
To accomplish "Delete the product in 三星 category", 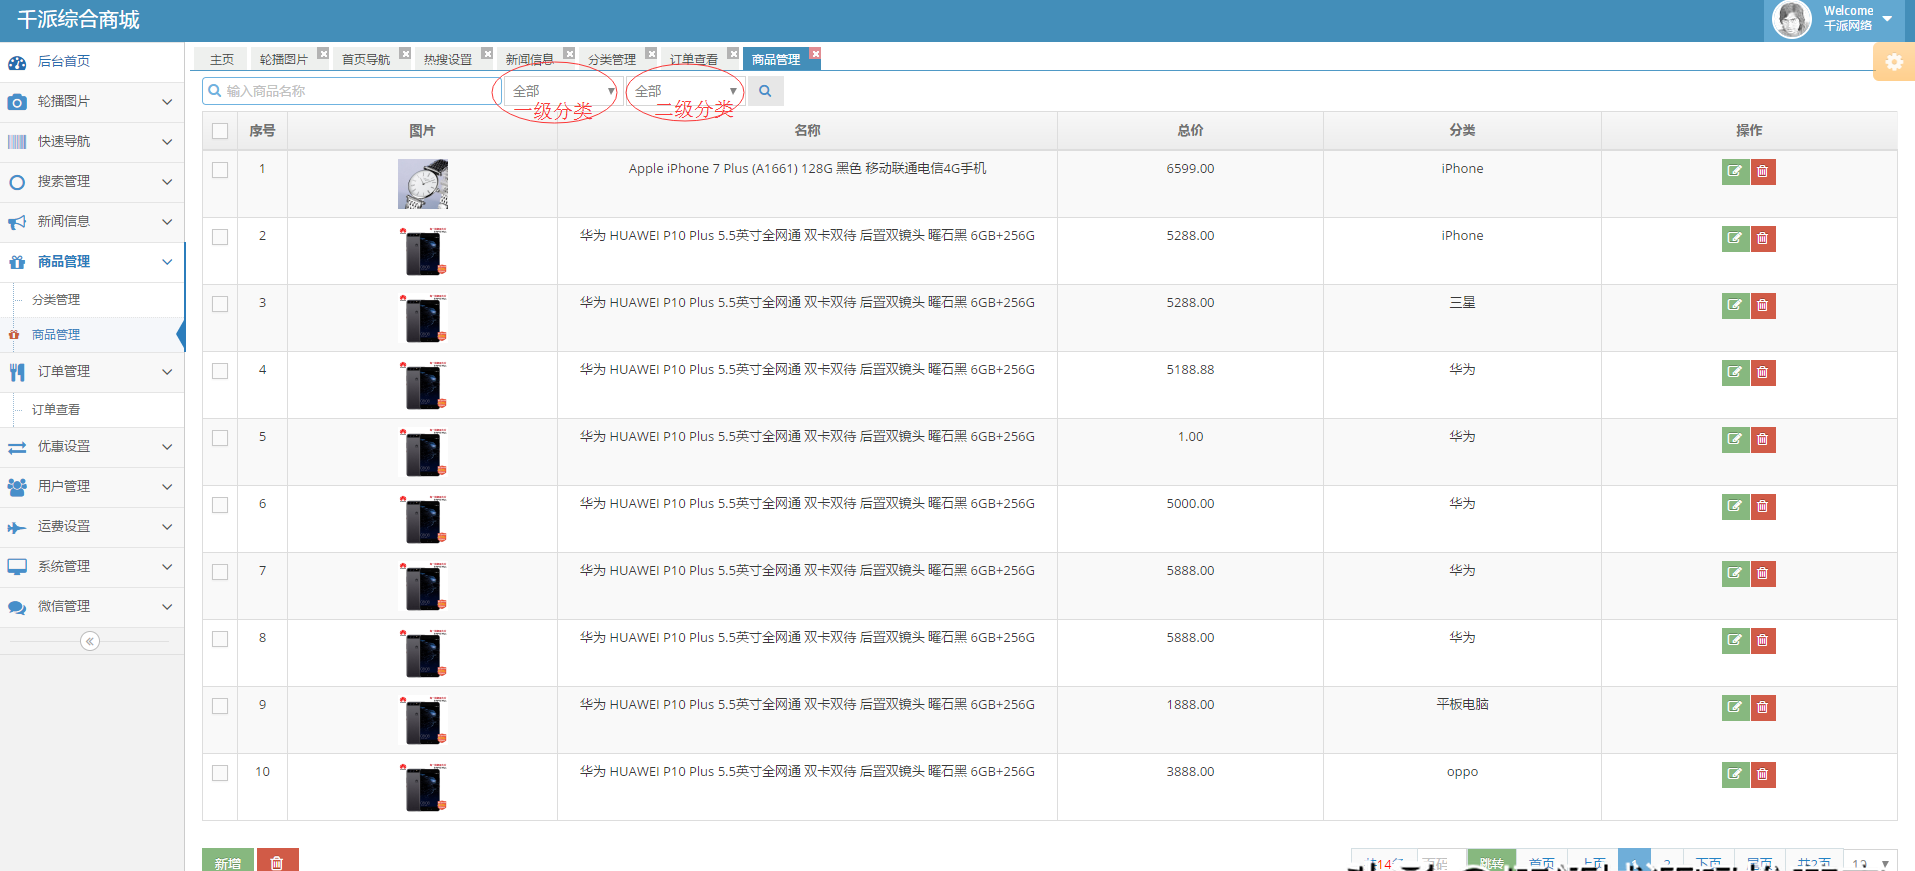I will [x=1762, y=306].
